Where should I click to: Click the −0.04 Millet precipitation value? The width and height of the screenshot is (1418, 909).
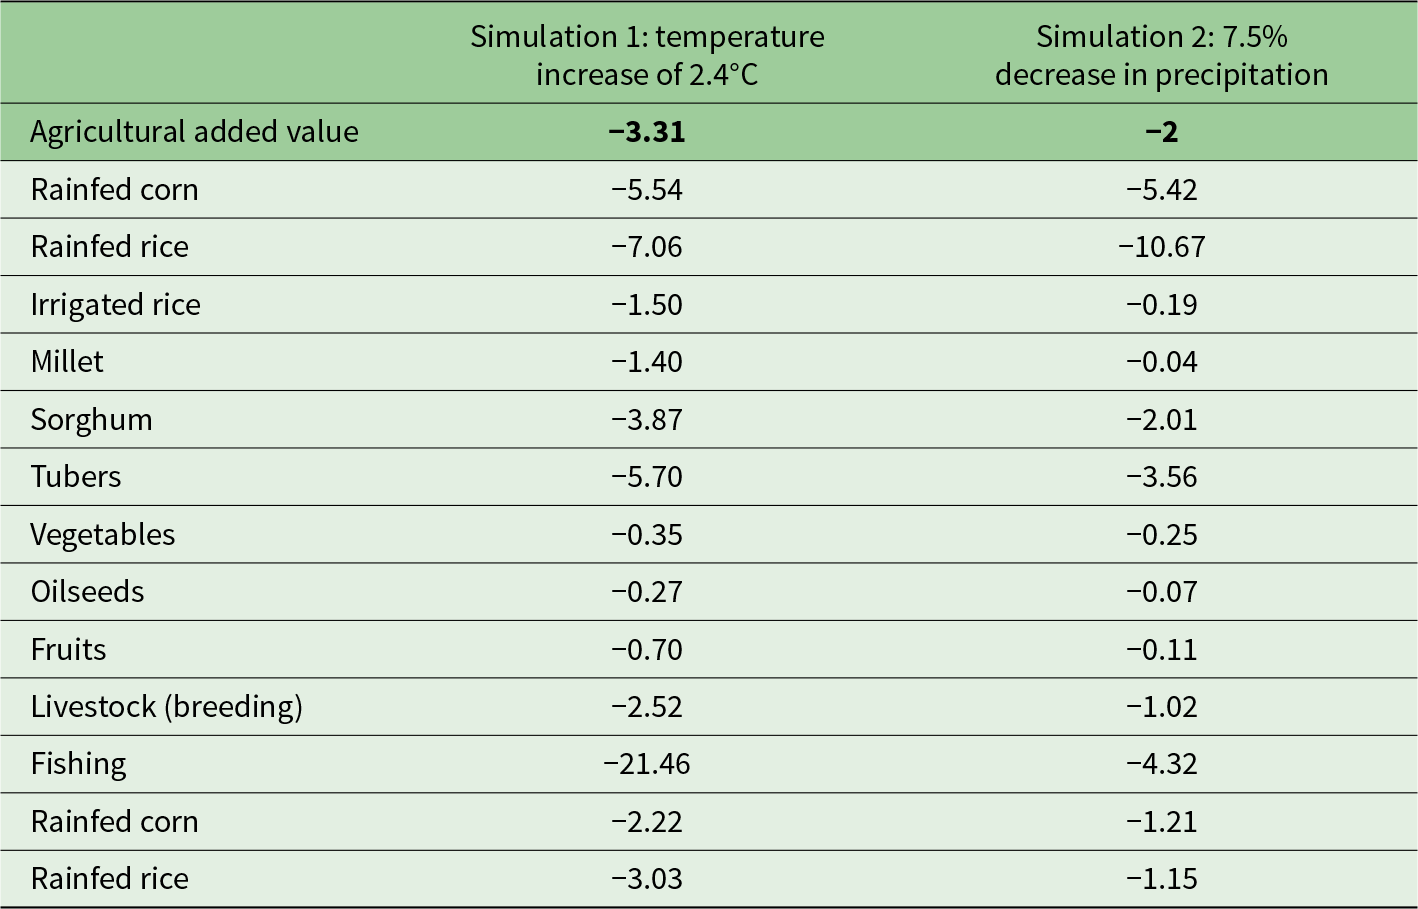1161,362
